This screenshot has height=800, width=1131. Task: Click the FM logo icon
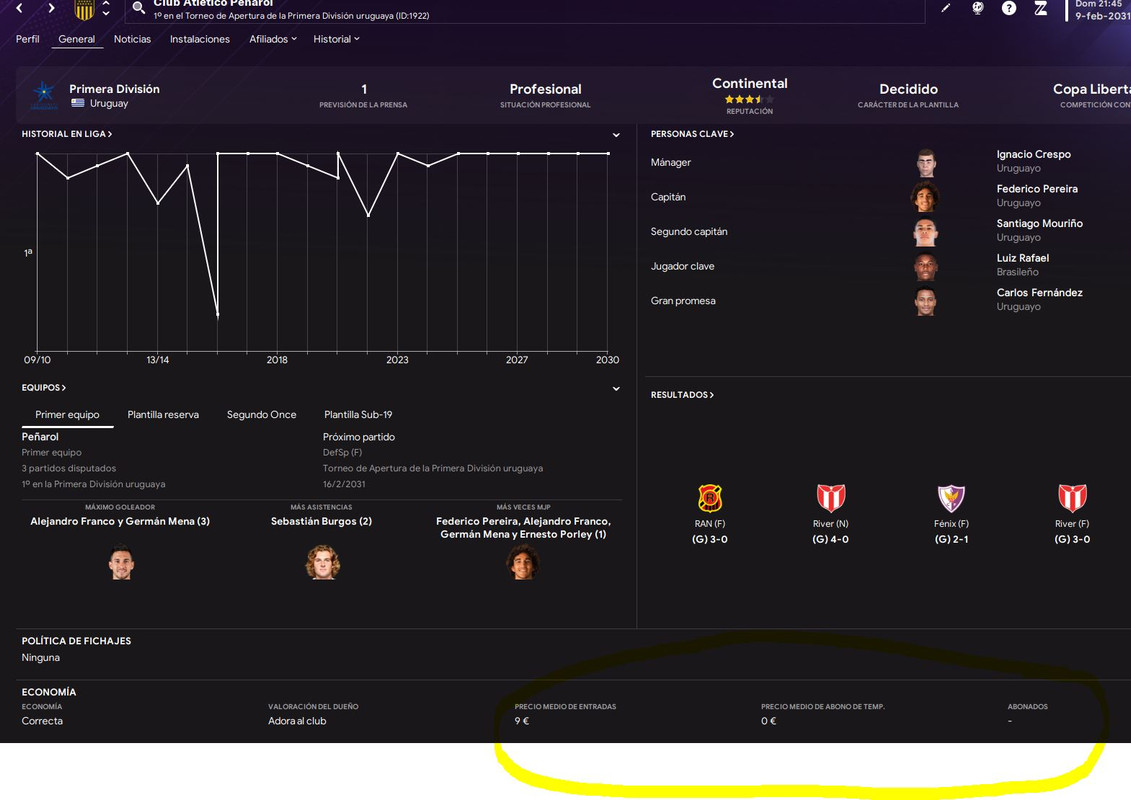(x=1041, y=8)
